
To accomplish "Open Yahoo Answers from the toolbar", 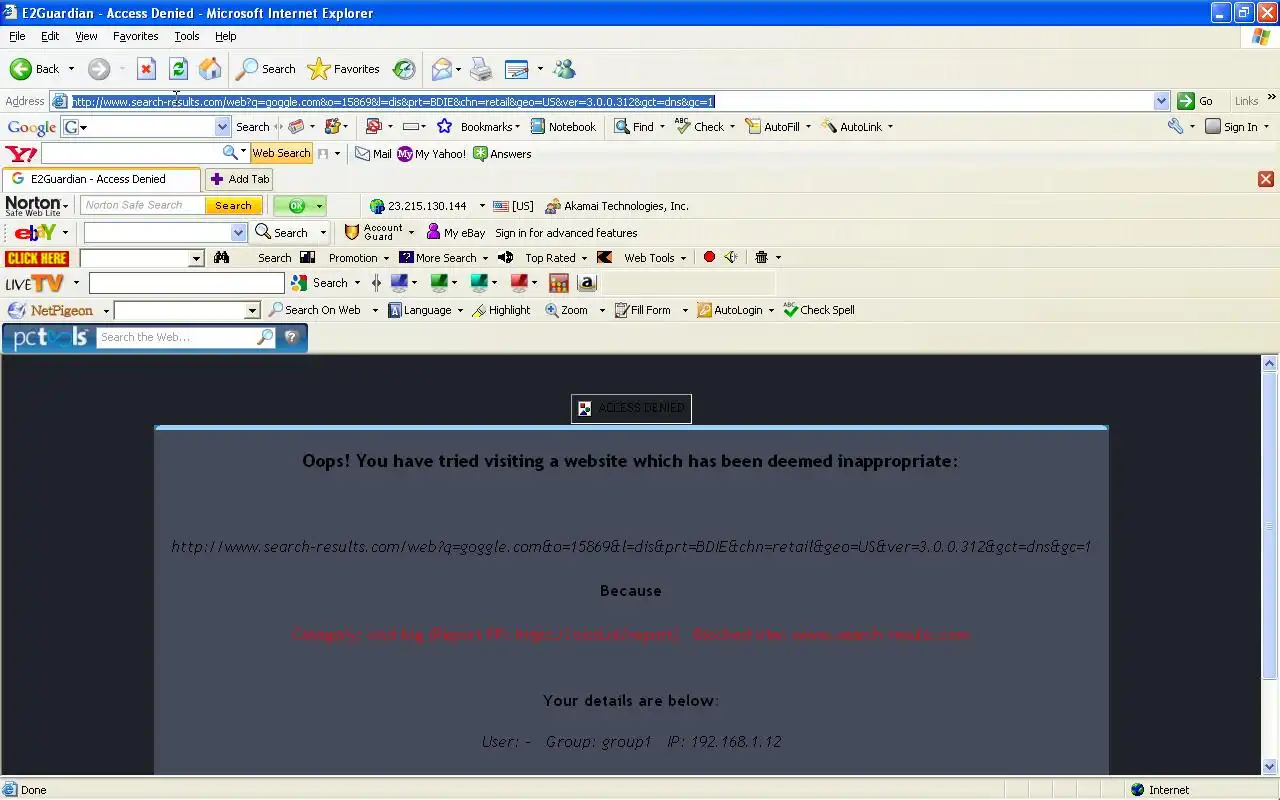I will [502, 154].
